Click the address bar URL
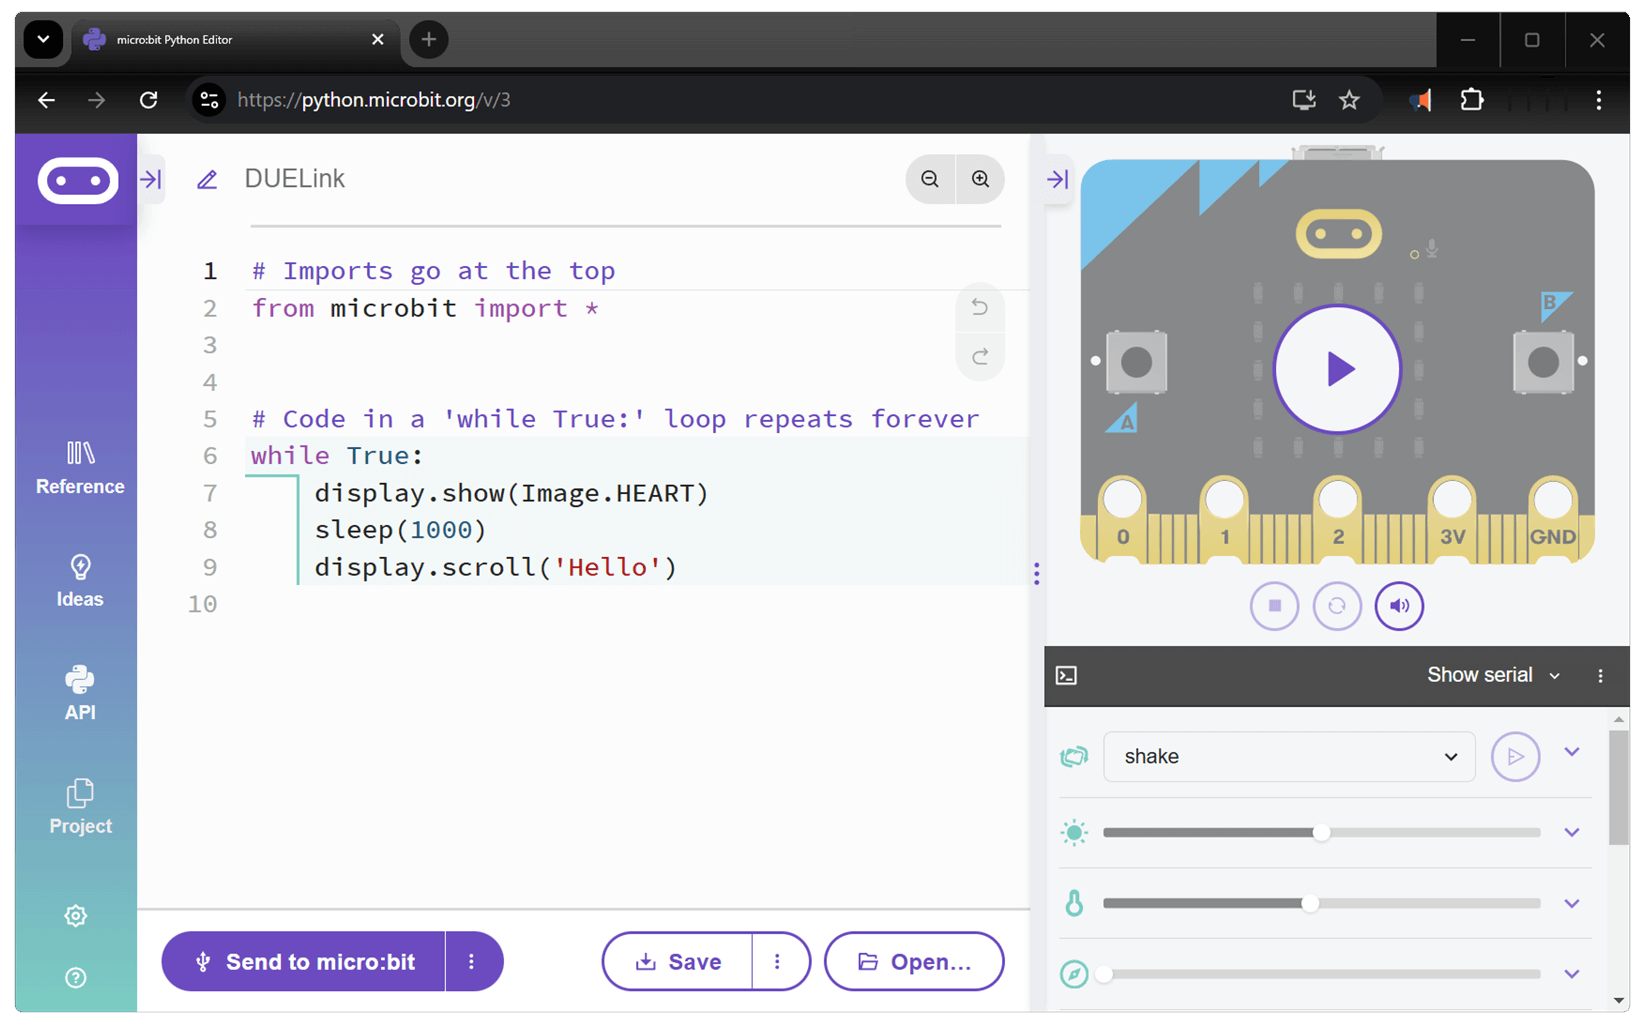 [x=374, y=100]
